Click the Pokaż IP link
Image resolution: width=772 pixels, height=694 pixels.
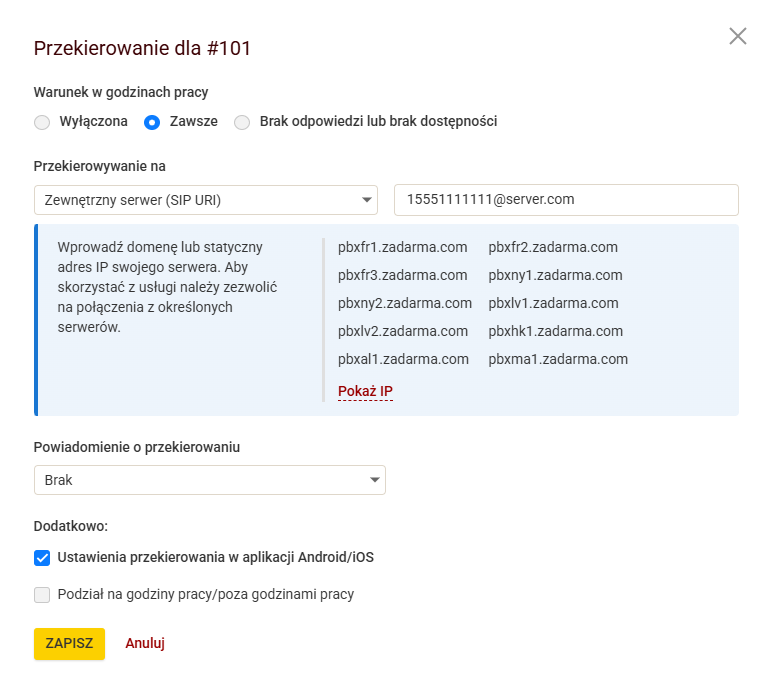(x=365, y=391)
